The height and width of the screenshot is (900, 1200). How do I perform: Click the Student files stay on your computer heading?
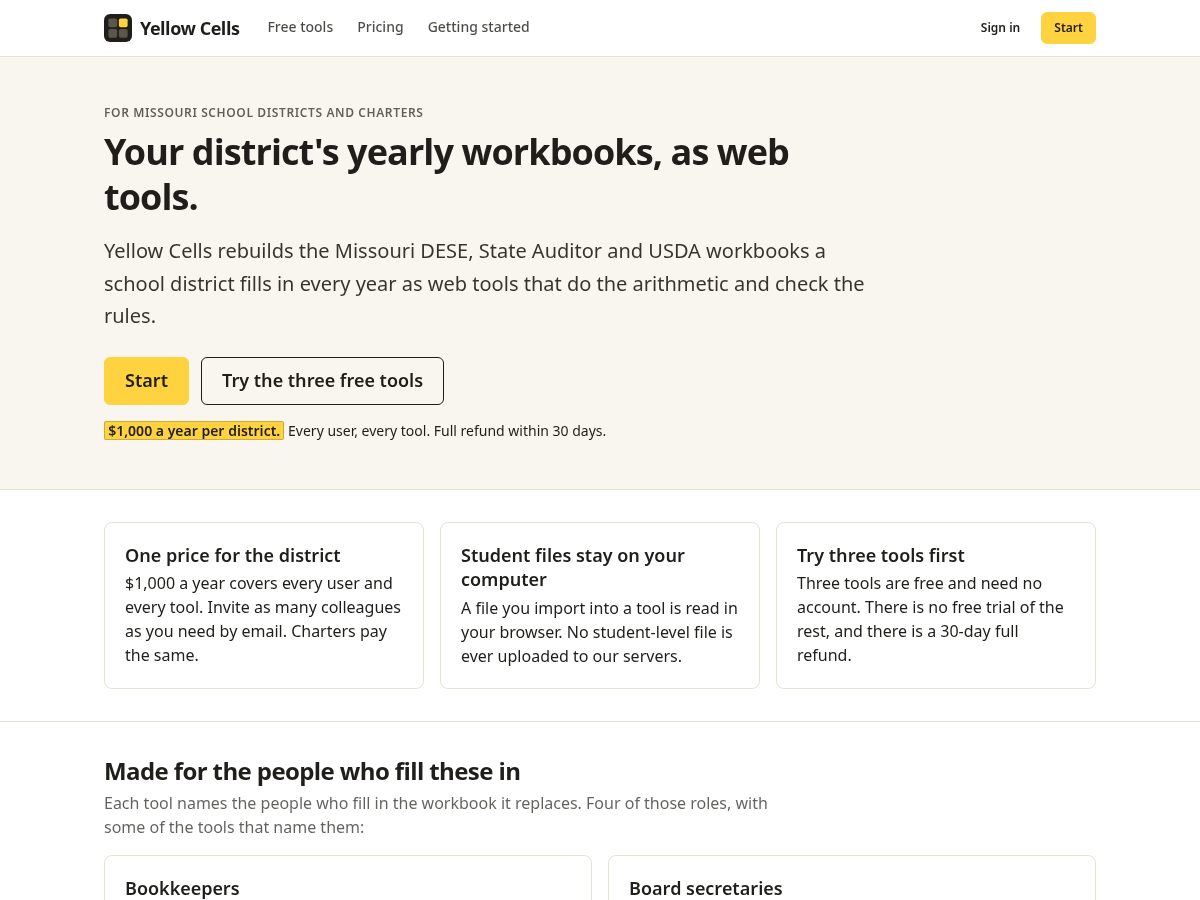pos(573,567)
